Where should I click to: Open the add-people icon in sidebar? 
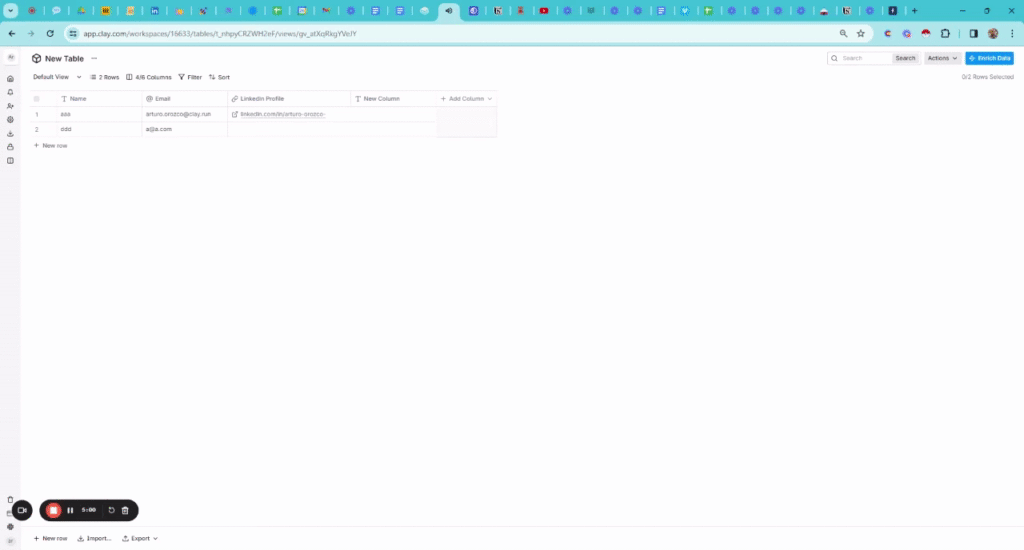pos(10,106)
